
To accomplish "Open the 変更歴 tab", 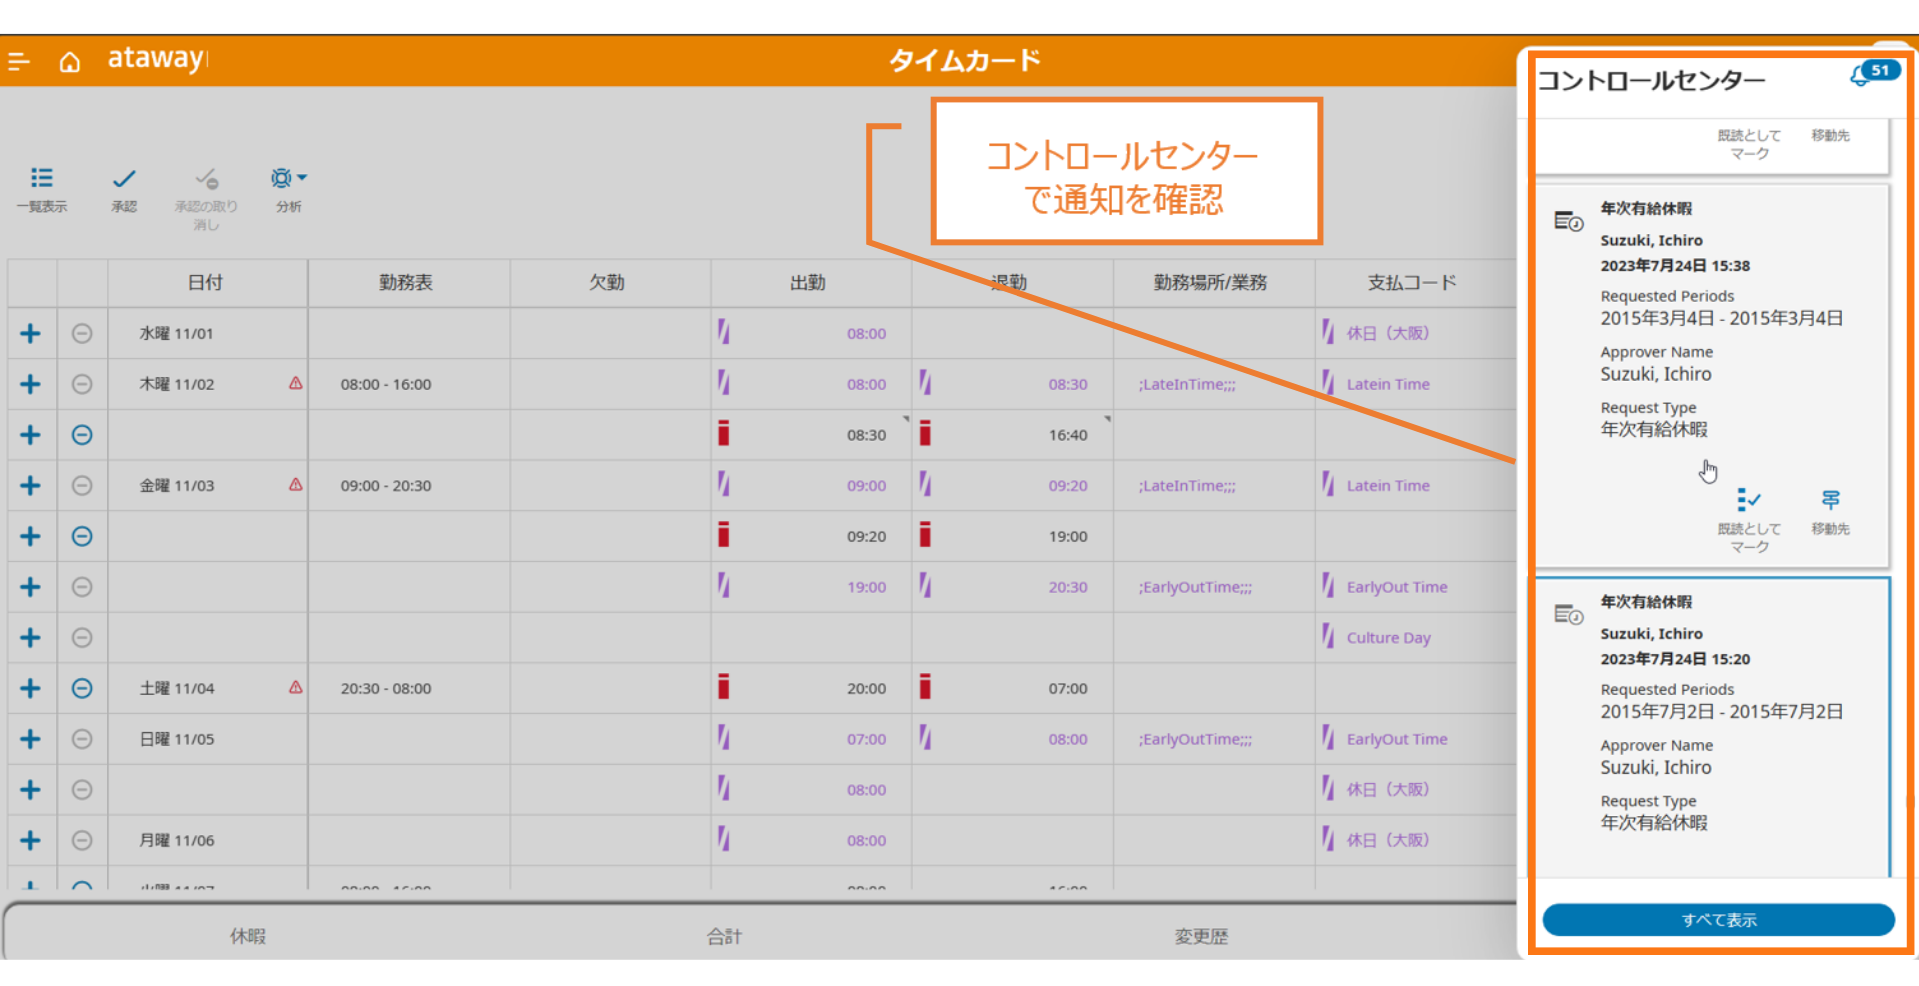I will tap(1201, 936).
